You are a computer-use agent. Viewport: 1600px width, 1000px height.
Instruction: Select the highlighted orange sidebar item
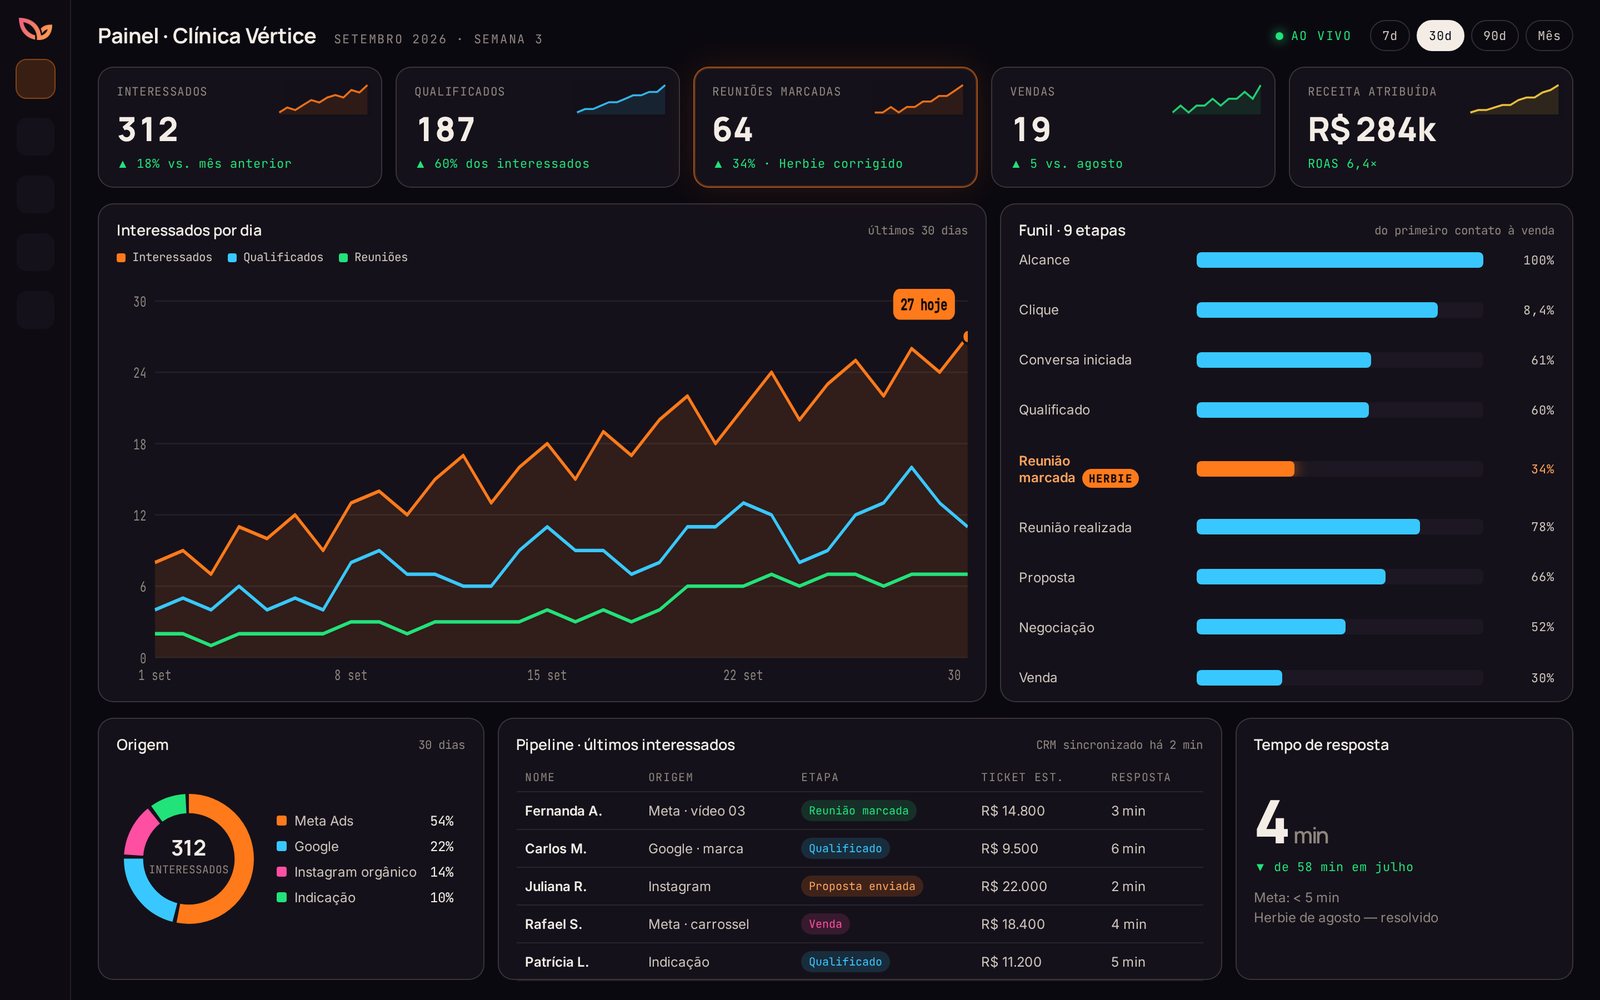[35, 79]
